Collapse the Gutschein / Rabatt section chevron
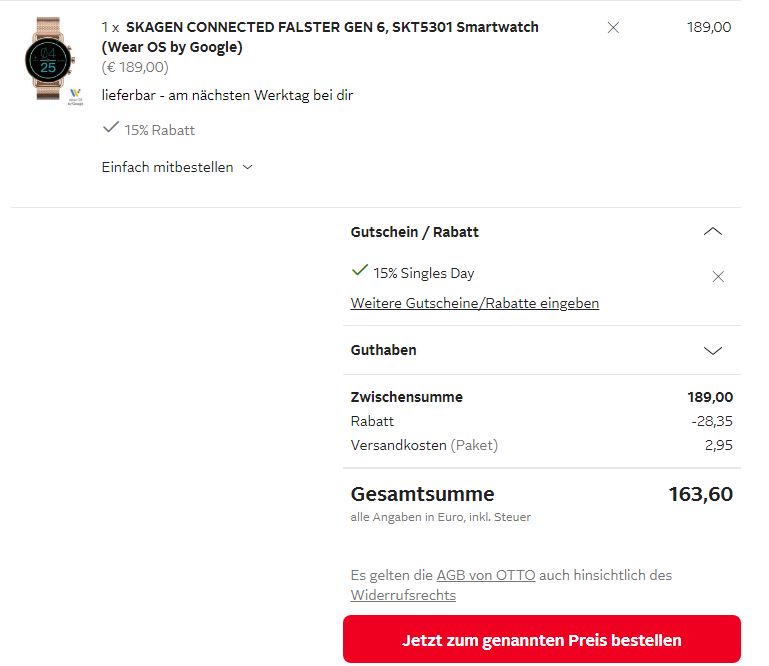The image size is (769, 666). 712,232
